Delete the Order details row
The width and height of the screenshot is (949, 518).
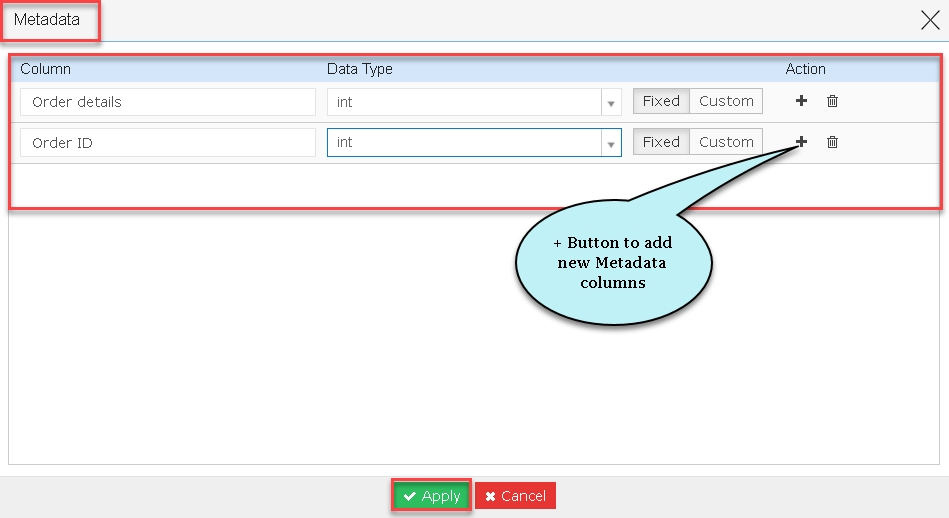[x=832, y=101]
